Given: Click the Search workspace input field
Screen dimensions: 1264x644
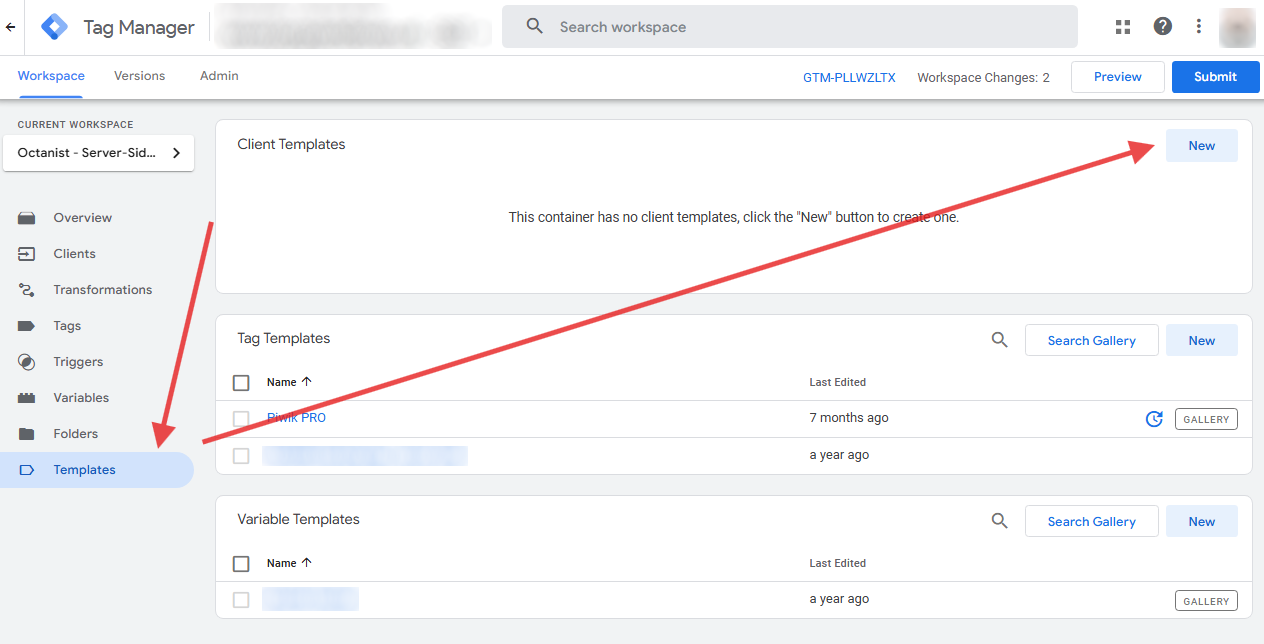Looking at the screenshot, I should 789,27.
